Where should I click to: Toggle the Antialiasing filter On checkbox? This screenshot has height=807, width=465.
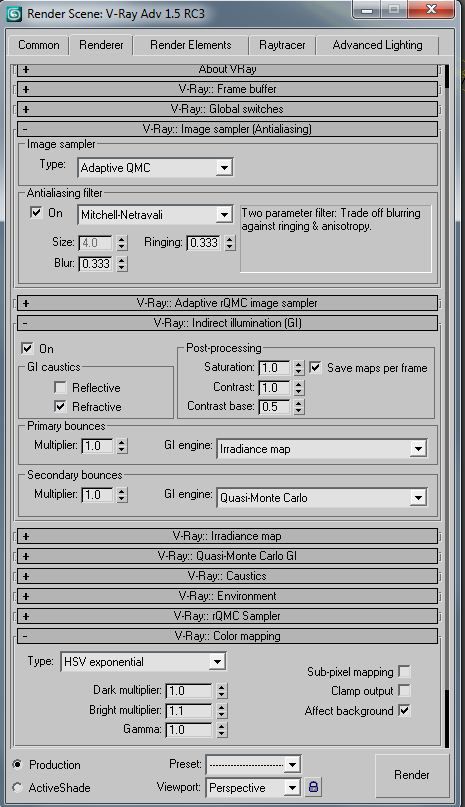(36, 213)
